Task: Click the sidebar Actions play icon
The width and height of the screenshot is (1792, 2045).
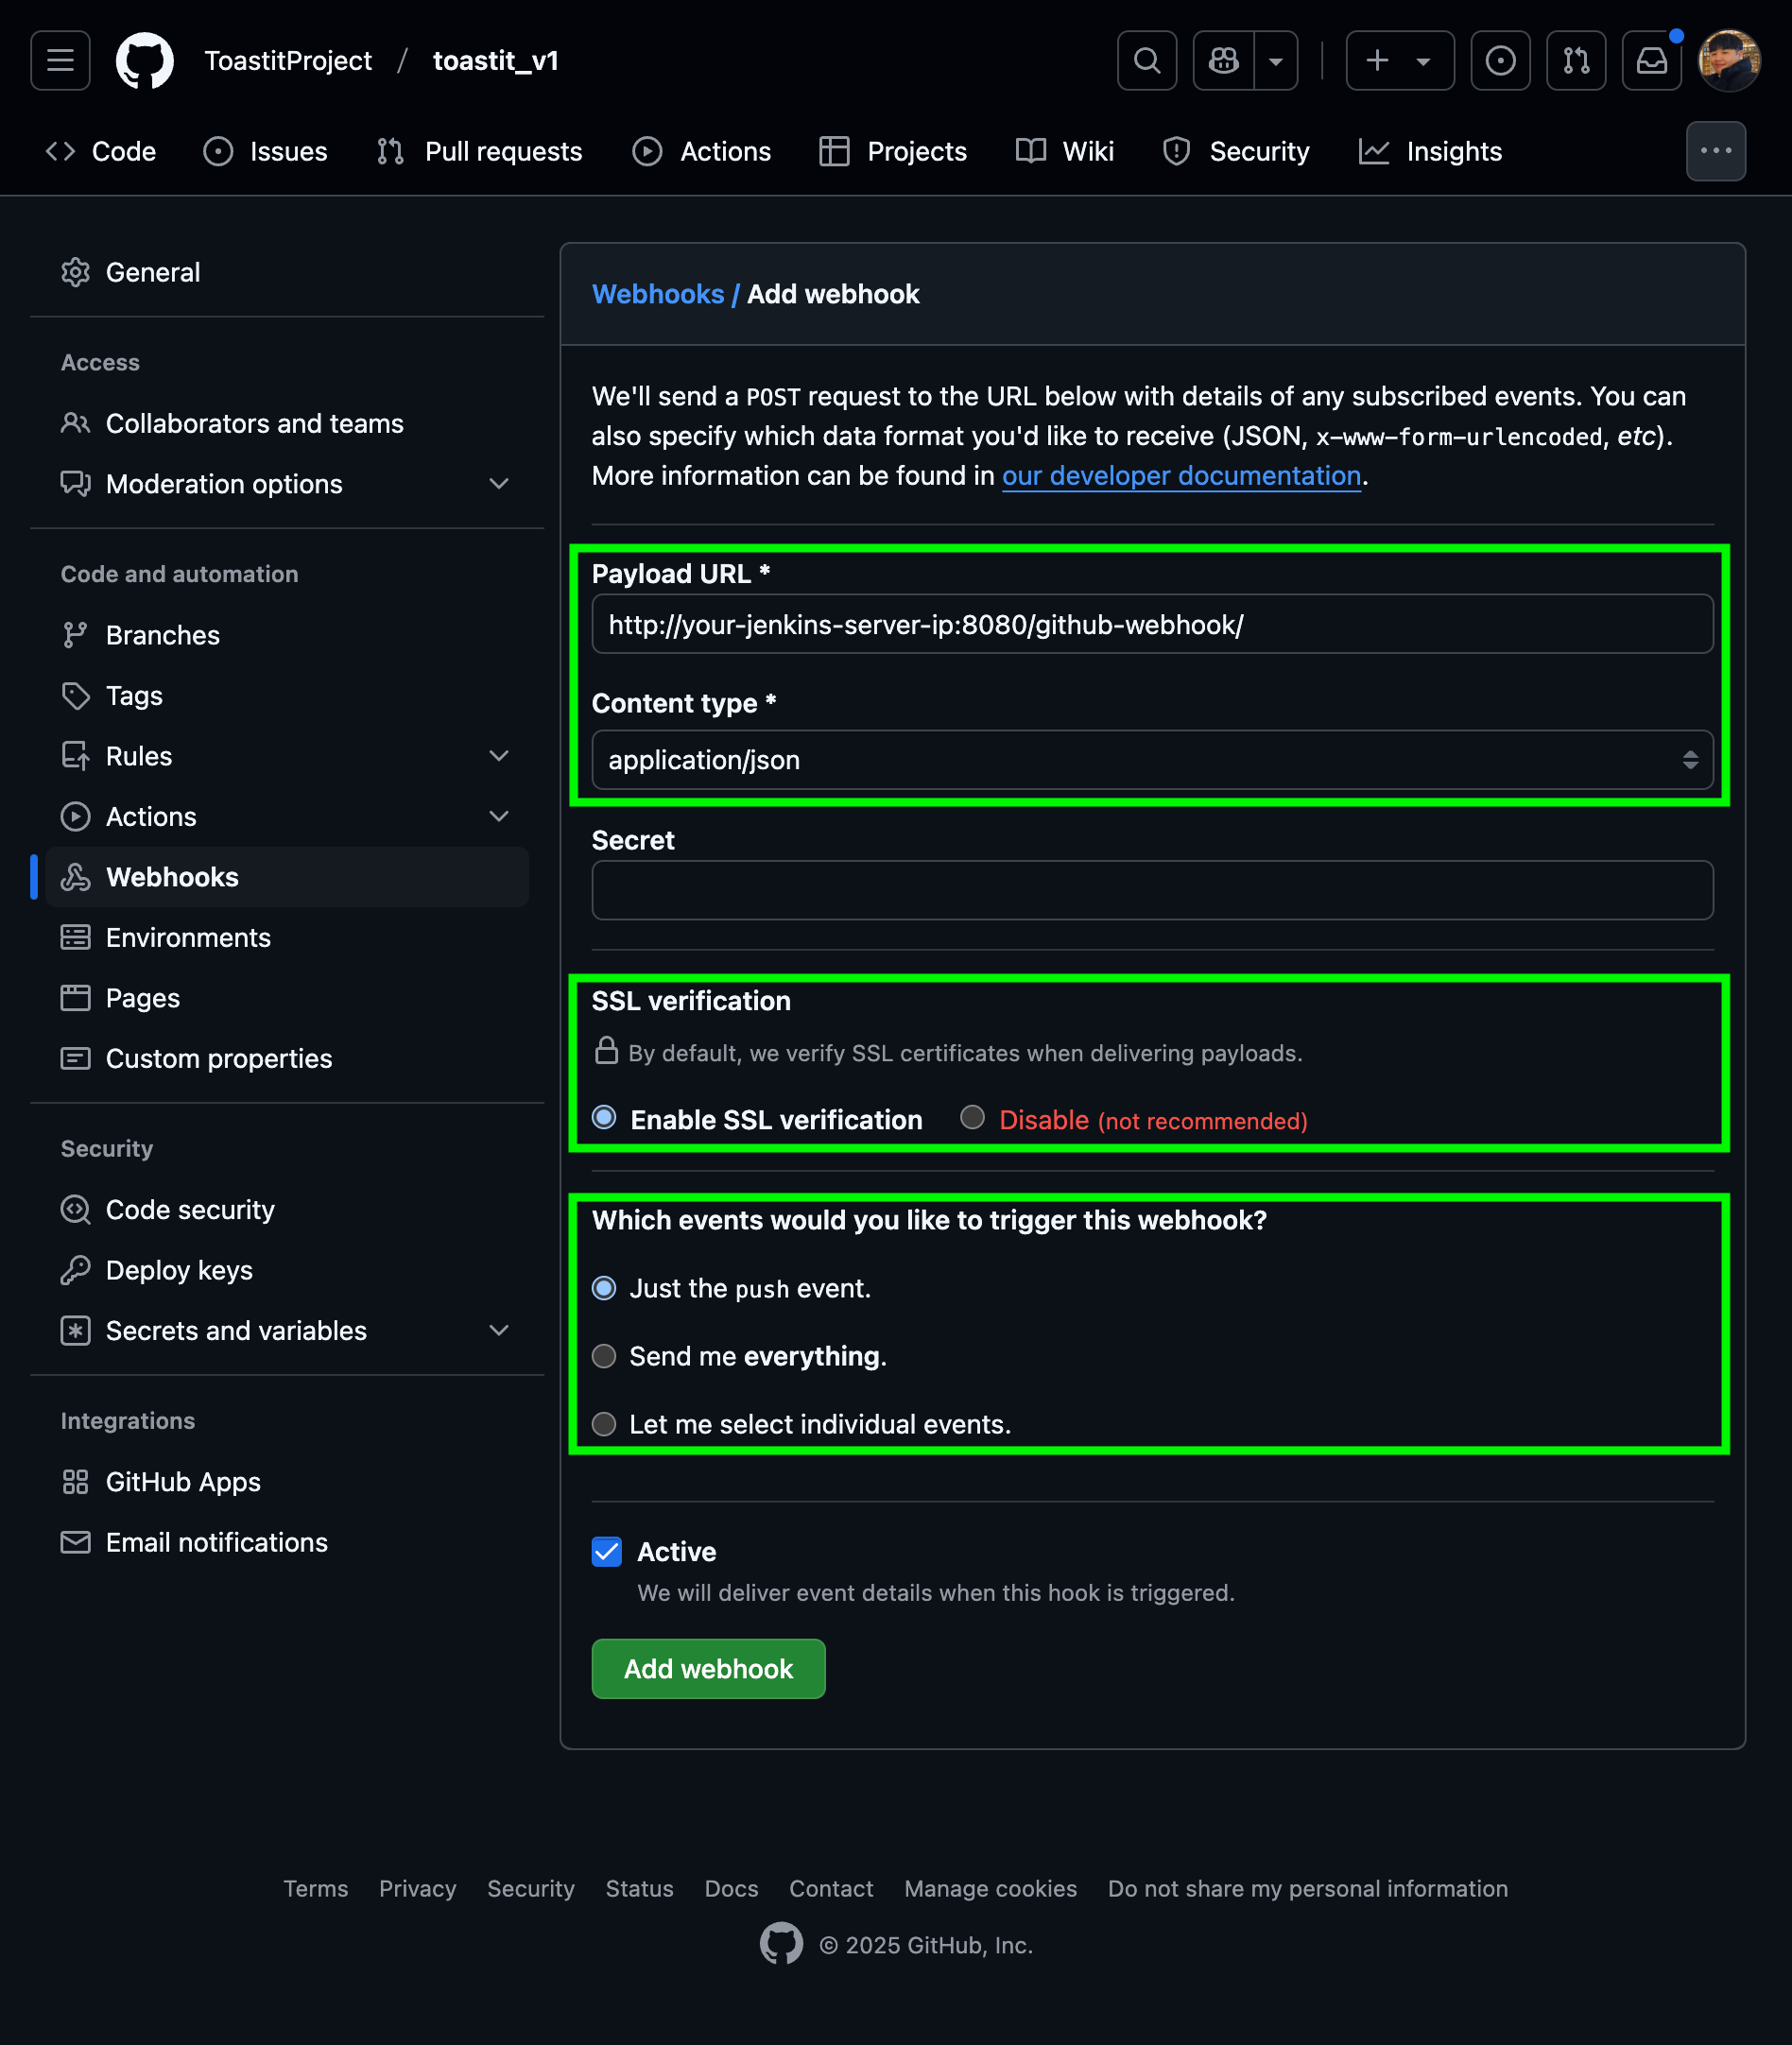Action: coord(75,817)
